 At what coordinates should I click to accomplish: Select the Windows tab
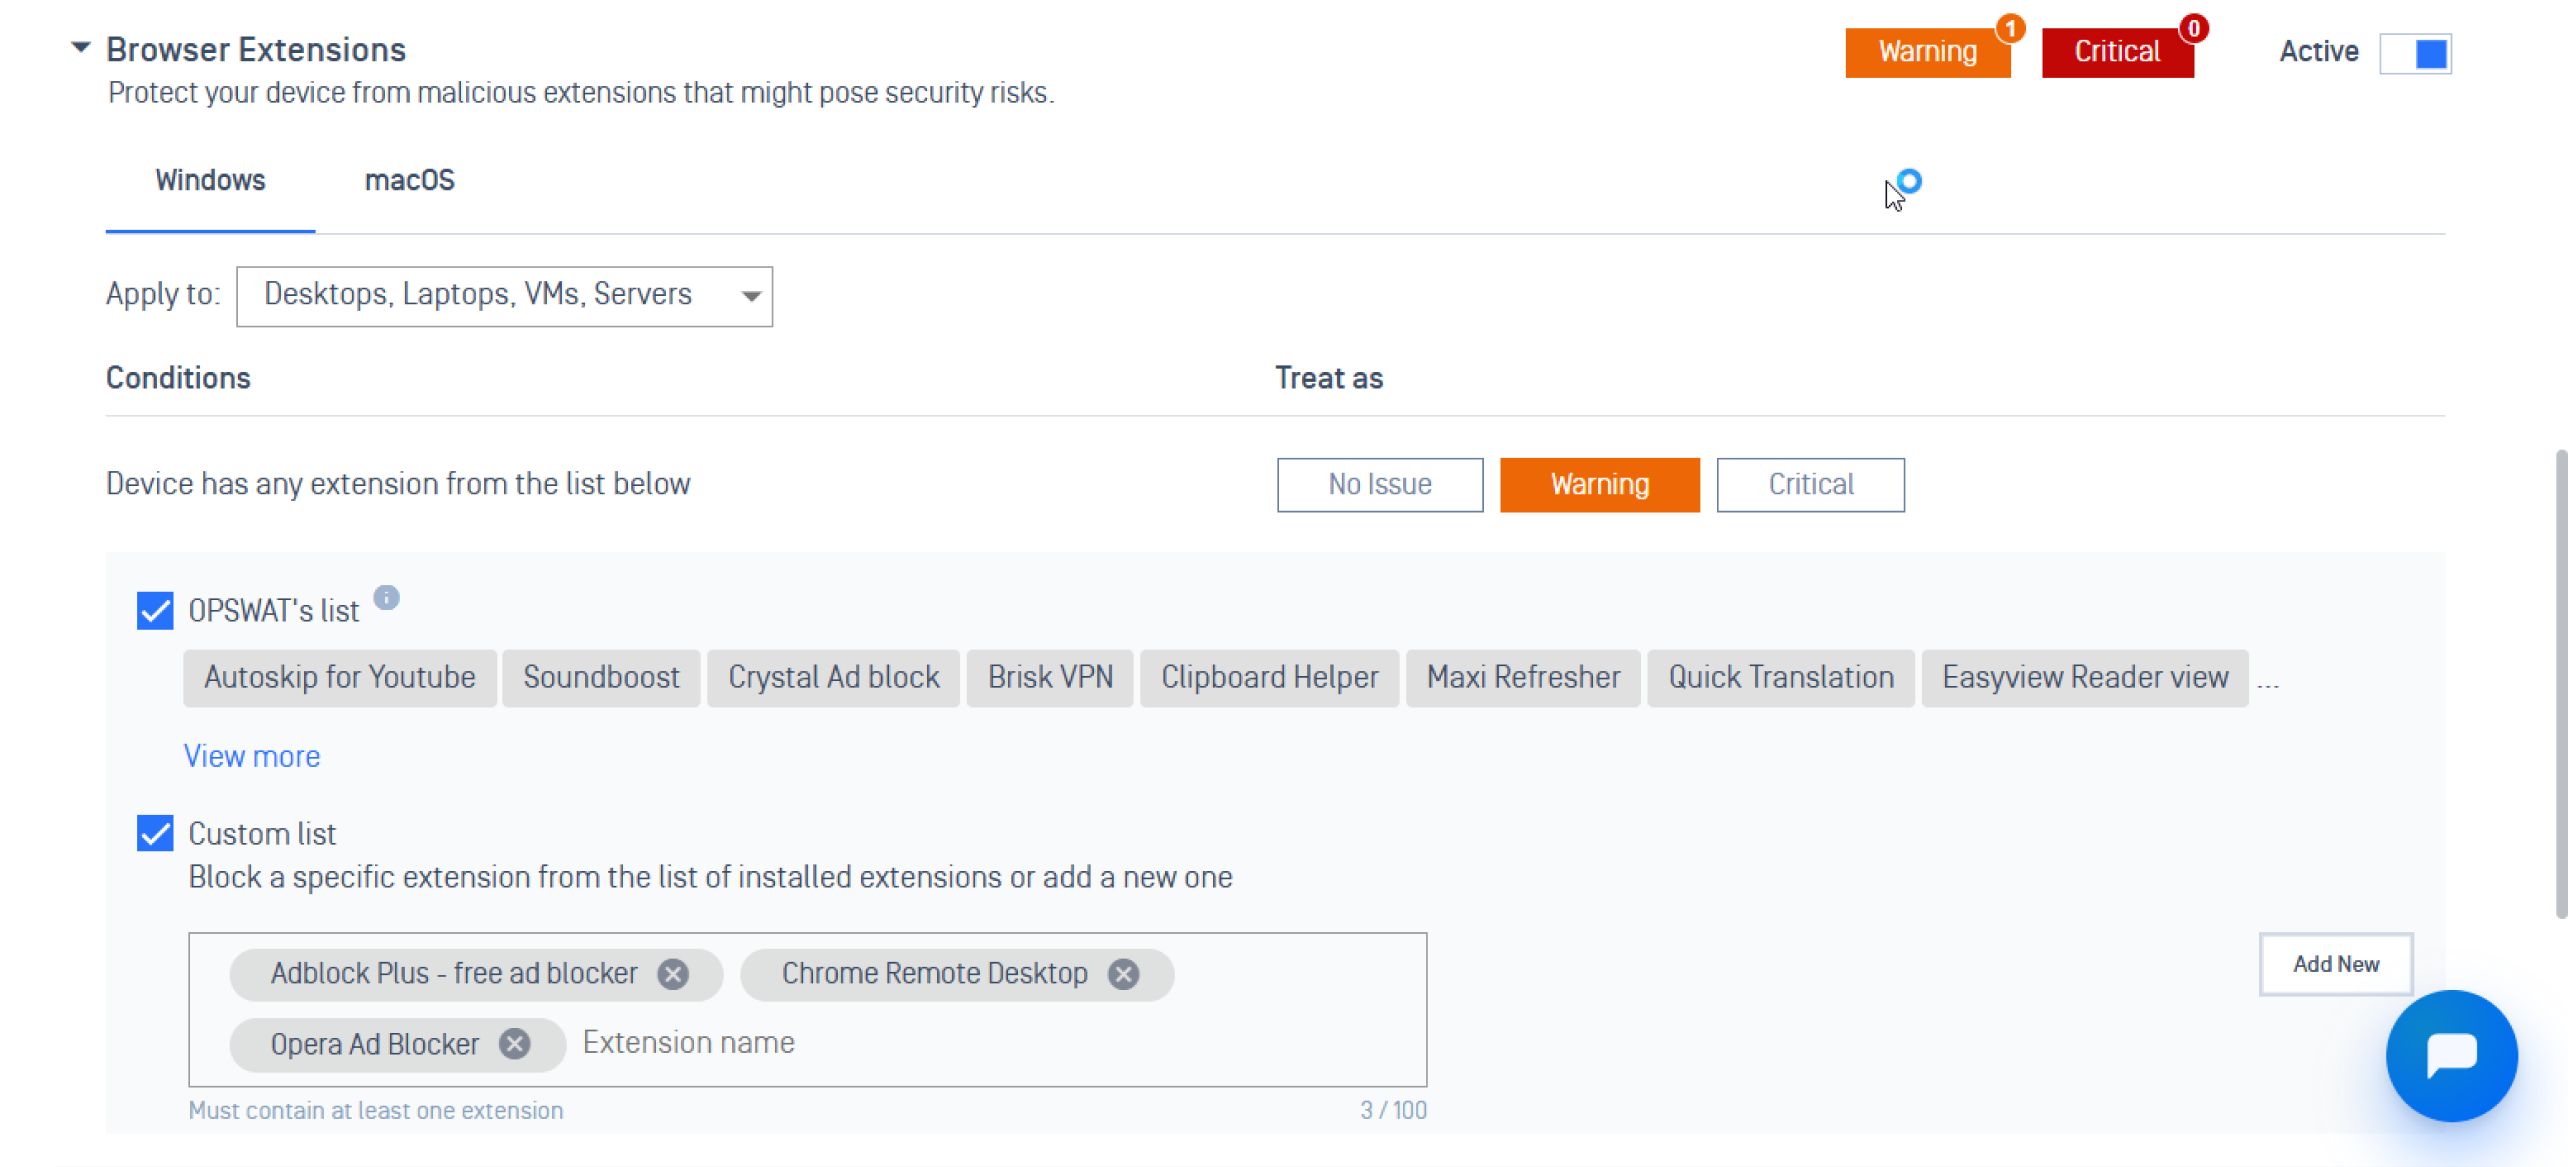pyautogui.click(x=210, y=181)
